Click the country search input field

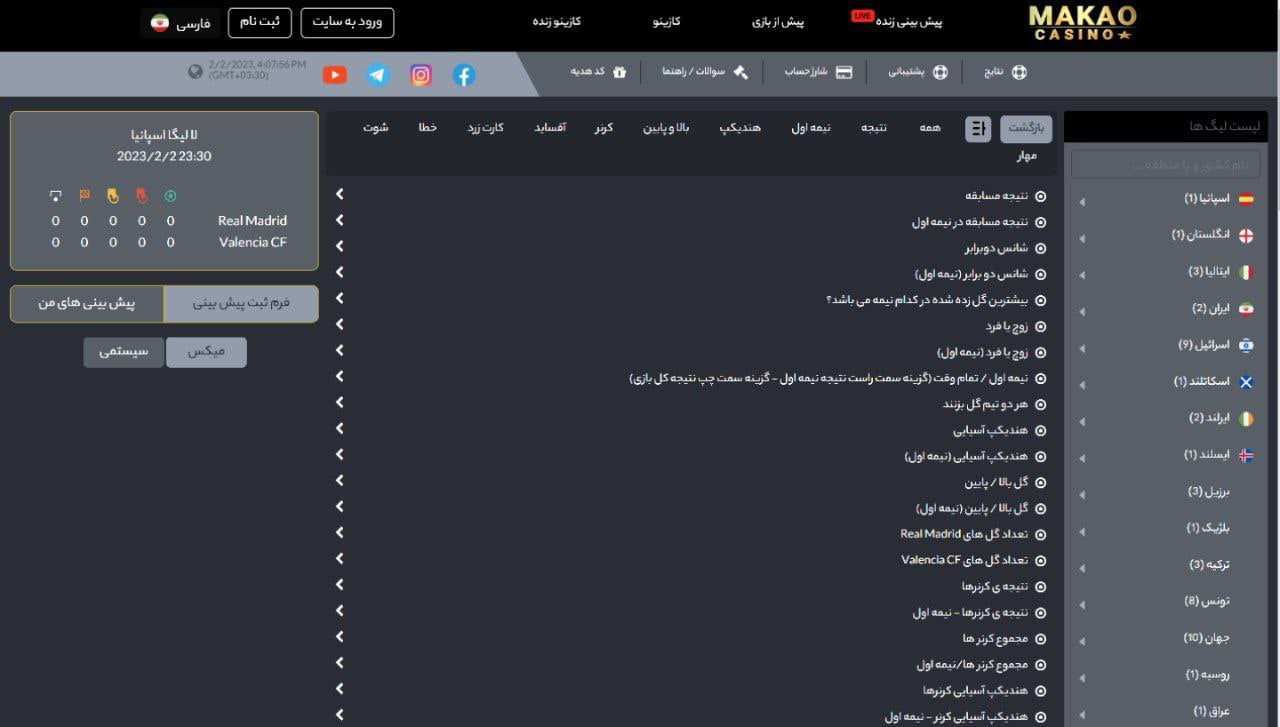tap(1166, 162)
